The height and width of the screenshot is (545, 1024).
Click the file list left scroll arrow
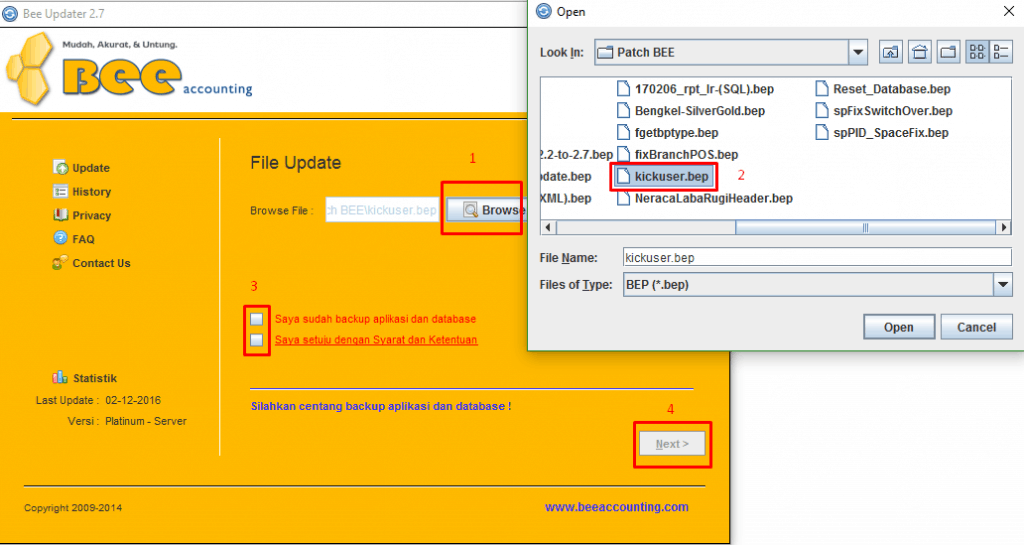coord(548,227)
